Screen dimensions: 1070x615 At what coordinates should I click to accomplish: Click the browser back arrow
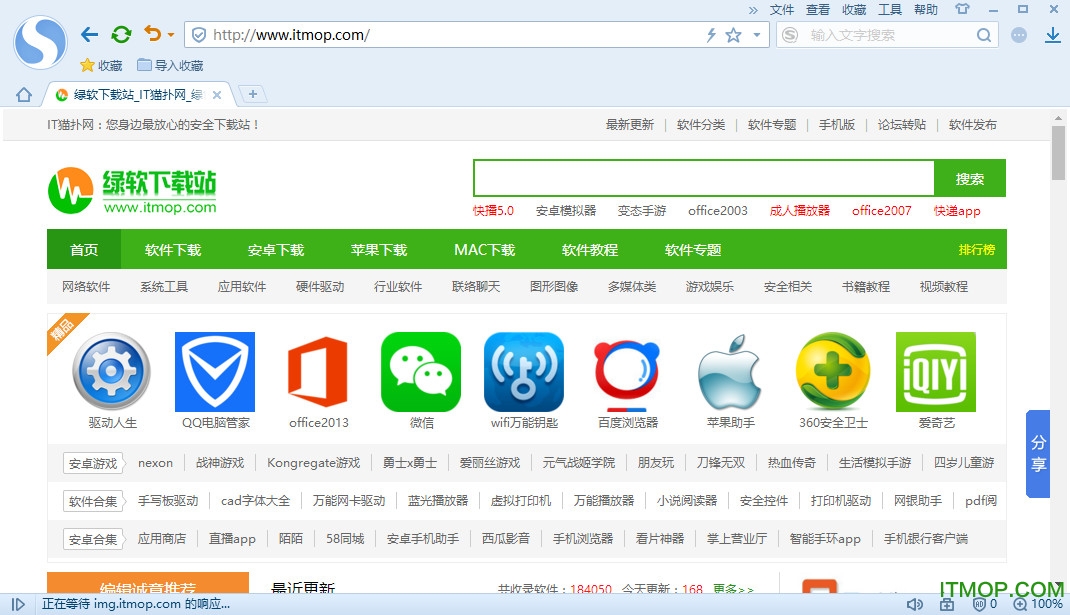(x=89, y=34)
